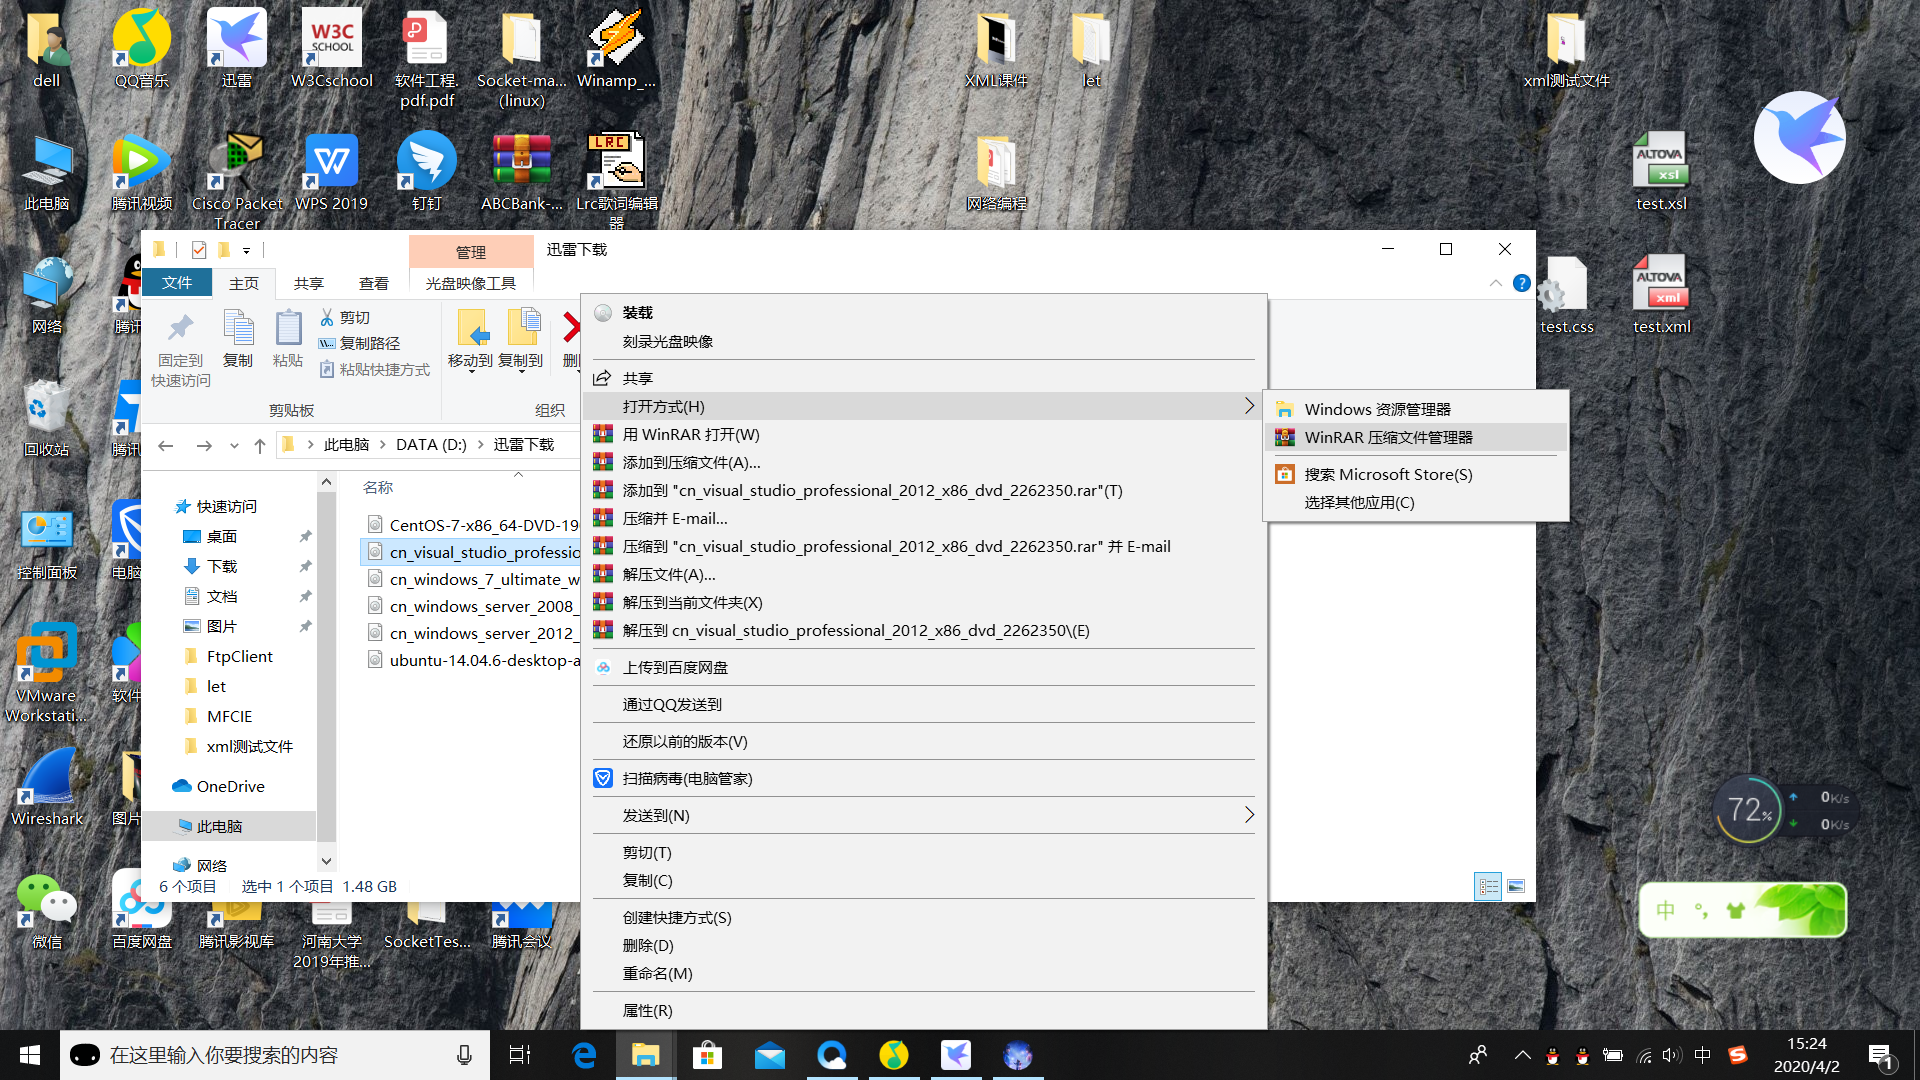Switch to large icons view

pyautogui.click(x=1516, y=886)
